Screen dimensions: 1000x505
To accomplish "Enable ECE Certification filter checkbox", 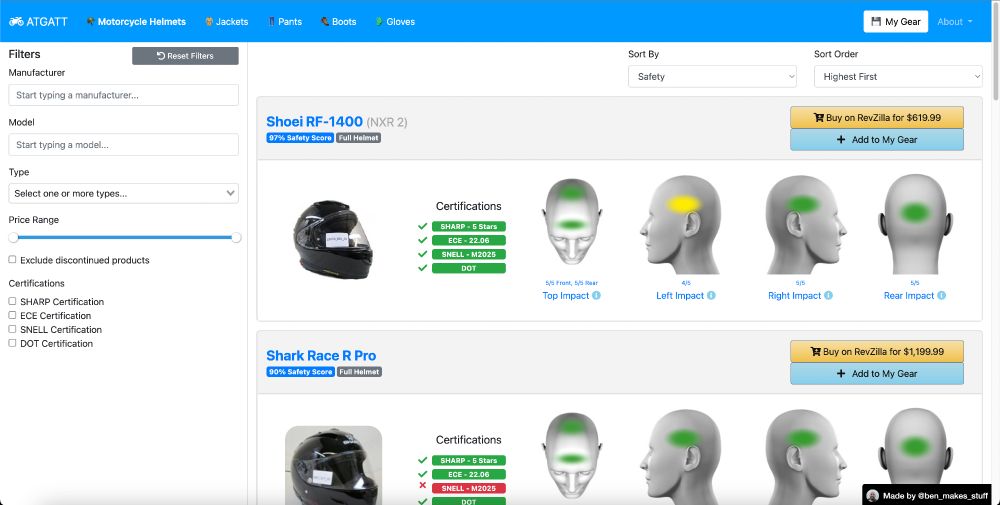I will point(12,315).
